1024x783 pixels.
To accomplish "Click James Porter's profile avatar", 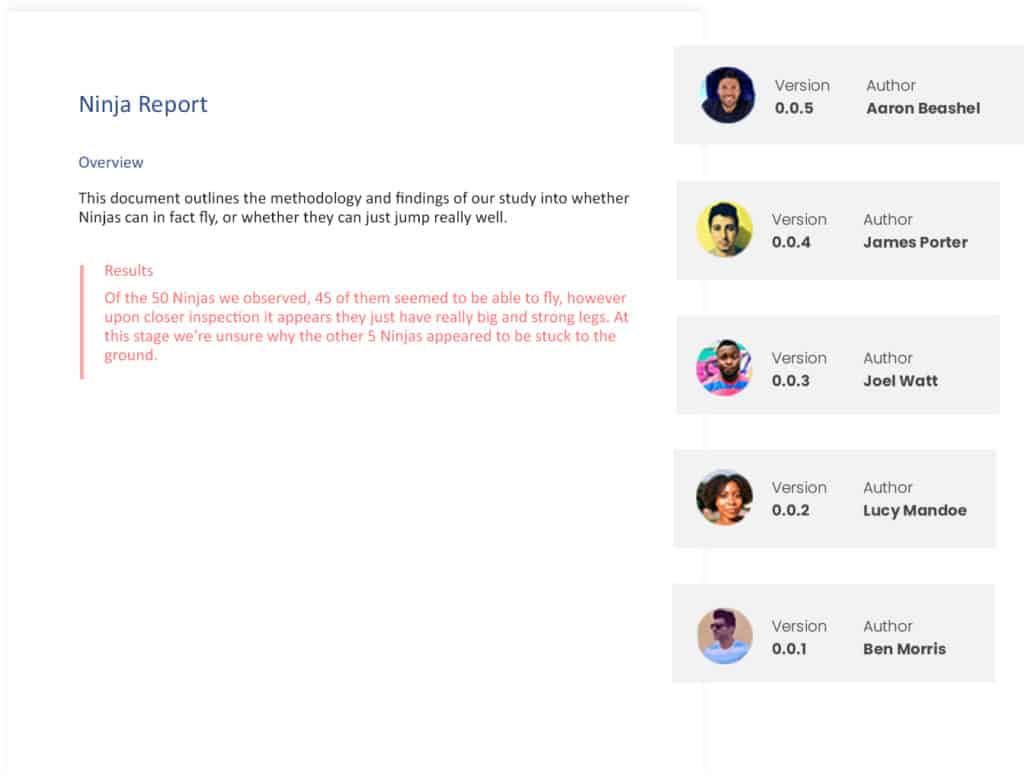I will (x=724, y=230).
